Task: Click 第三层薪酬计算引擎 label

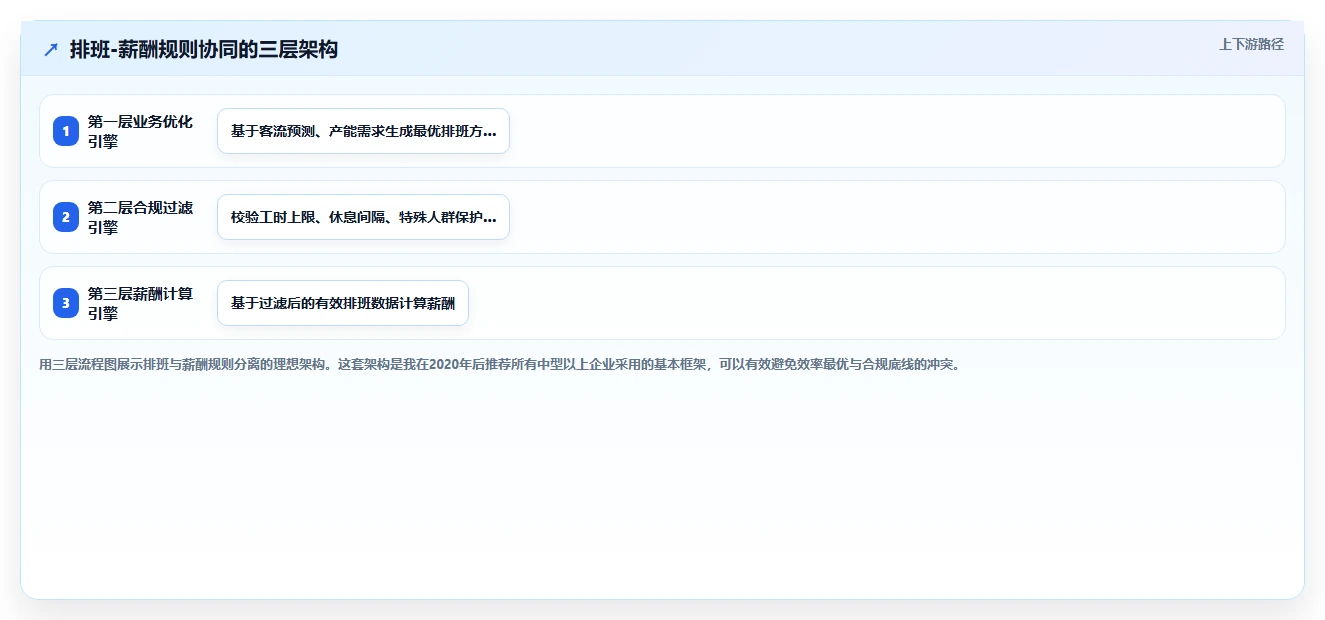Action: [140, 303]
